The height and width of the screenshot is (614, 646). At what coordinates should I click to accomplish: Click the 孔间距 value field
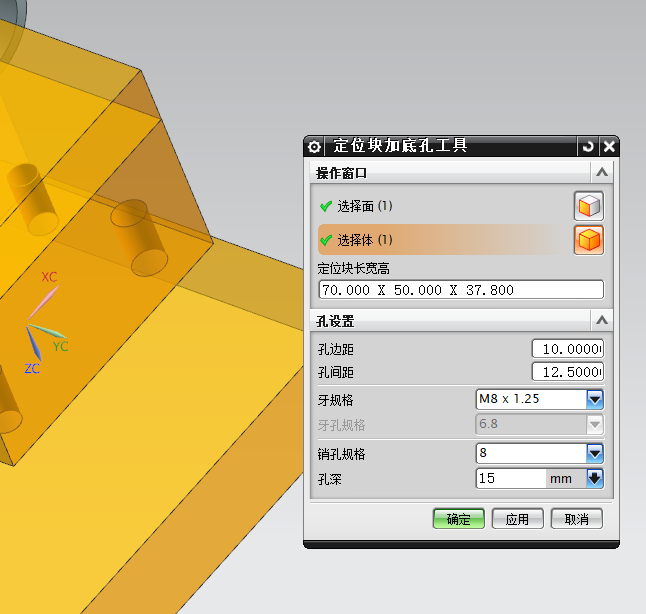(567, 372)
